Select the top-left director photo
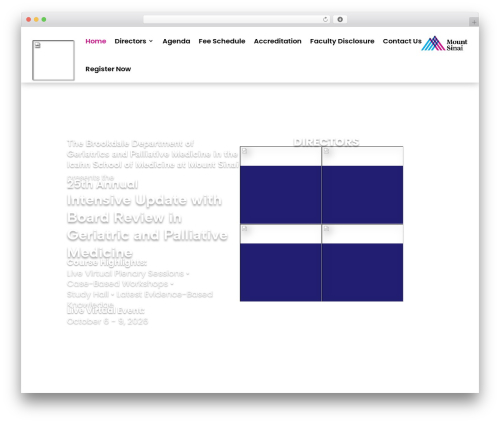Screen dimensions: 500x423 pyautogui.click(x=281, y=185)
